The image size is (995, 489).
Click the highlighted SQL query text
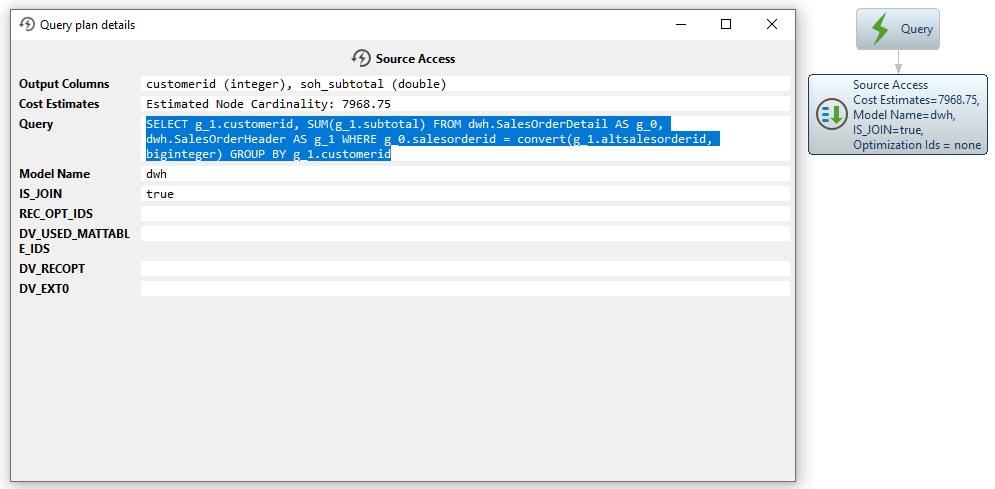click(430, 139)
